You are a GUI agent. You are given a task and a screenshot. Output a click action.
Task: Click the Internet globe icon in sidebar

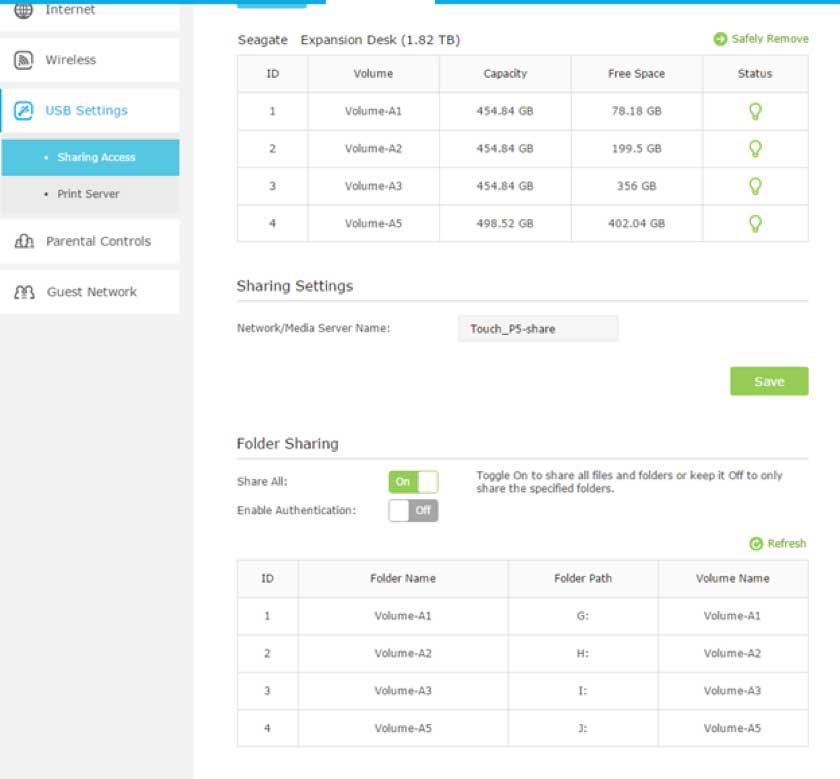coord(23,10)
